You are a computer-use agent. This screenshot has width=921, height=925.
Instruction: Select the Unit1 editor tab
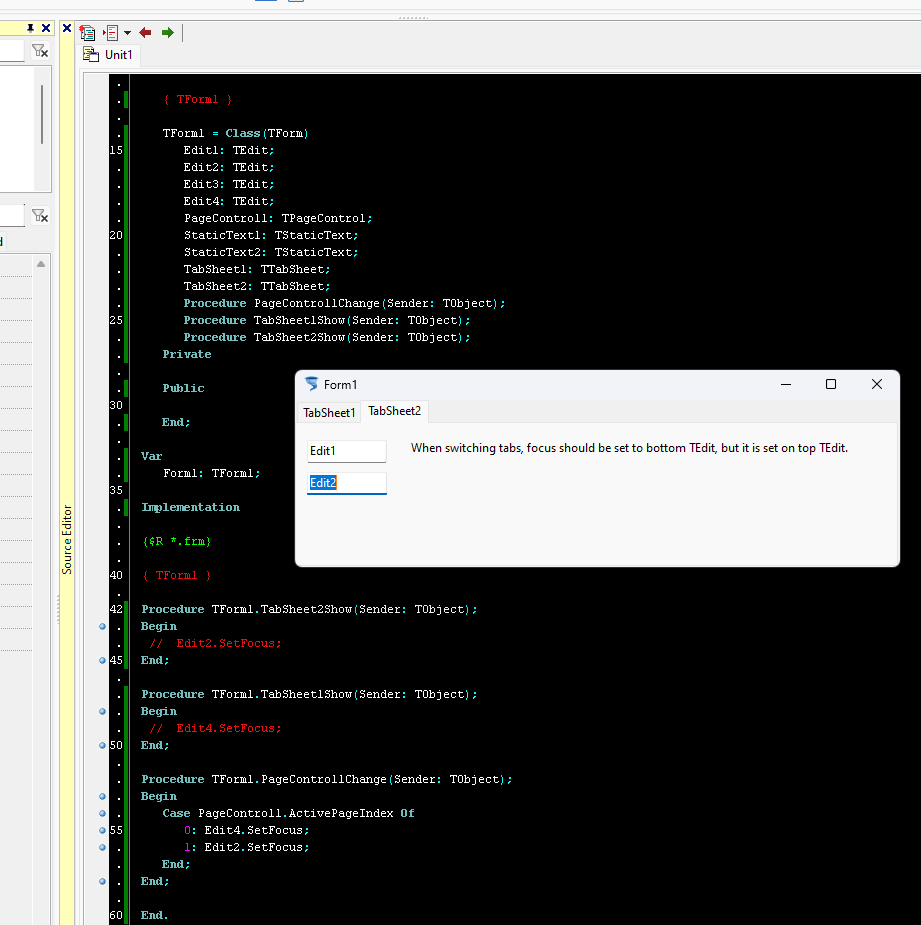[108, 55]
